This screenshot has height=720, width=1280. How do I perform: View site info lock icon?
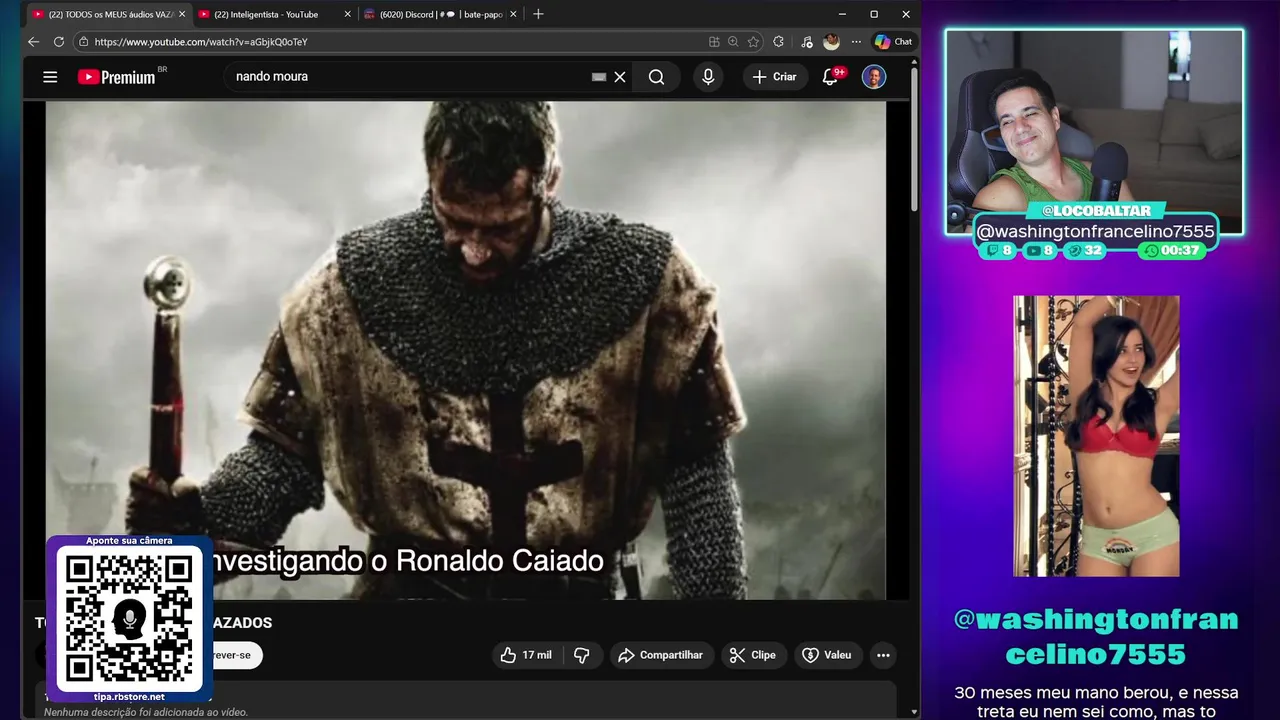point(84,42)
